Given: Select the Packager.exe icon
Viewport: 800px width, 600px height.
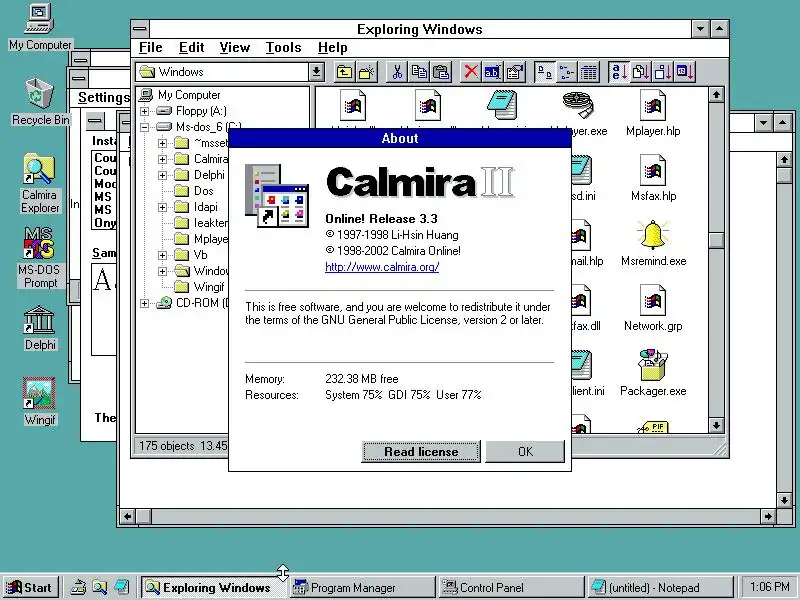Looking at the screenshot, I should (x=653, y=373).
